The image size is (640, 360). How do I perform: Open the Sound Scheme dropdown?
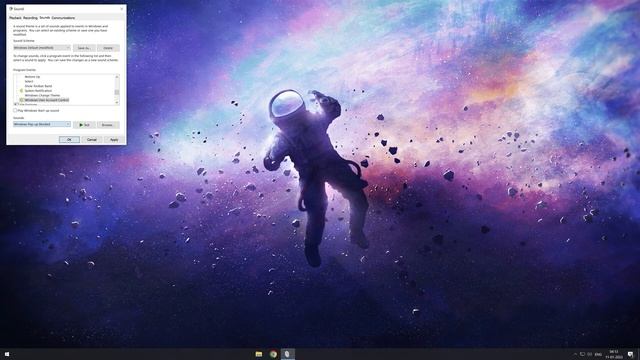42,48
